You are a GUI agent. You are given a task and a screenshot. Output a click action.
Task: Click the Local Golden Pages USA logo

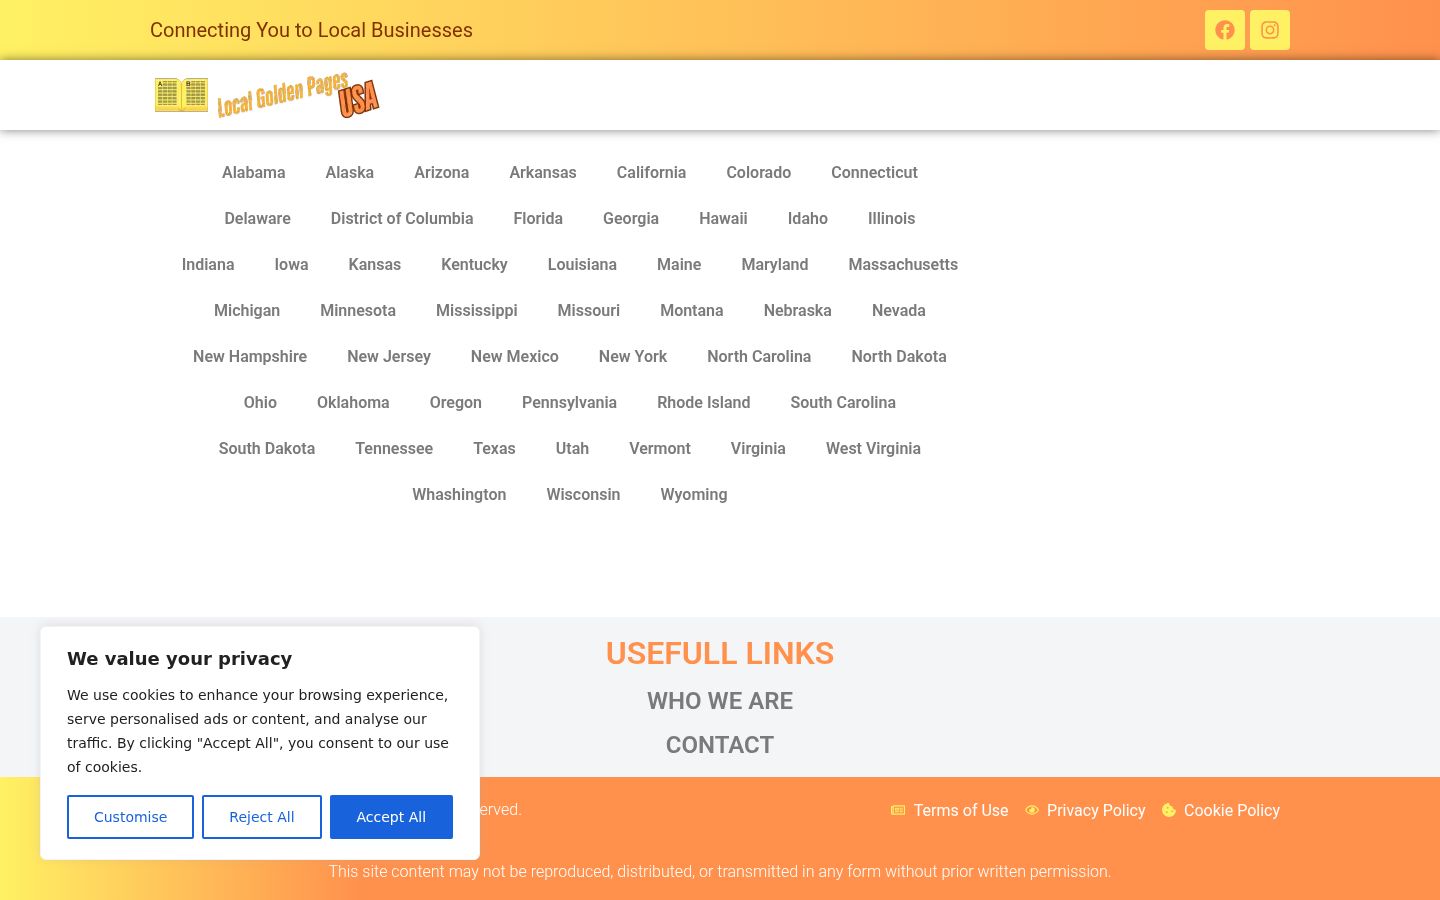(267, 95)
